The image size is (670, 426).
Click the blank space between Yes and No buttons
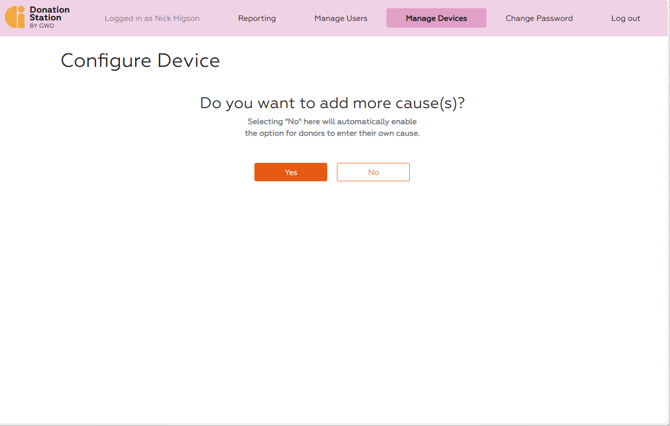(x=332, y=172)
